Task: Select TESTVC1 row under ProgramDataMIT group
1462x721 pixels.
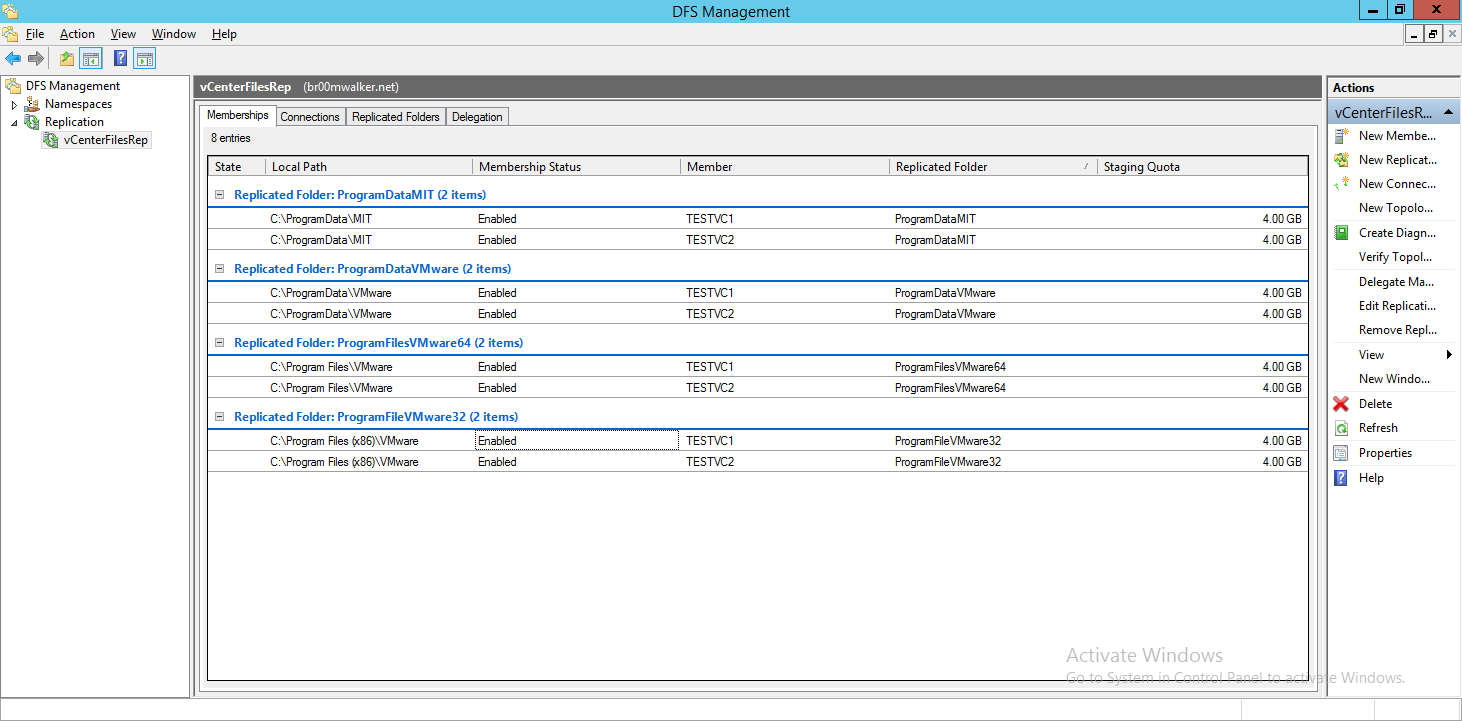Action: pyautogui.click(x=757, y=219)
